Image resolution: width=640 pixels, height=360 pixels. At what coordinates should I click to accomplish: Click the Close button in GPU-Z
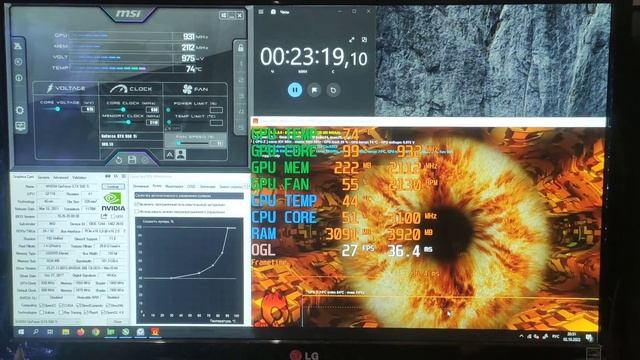(x=118, y=322)
